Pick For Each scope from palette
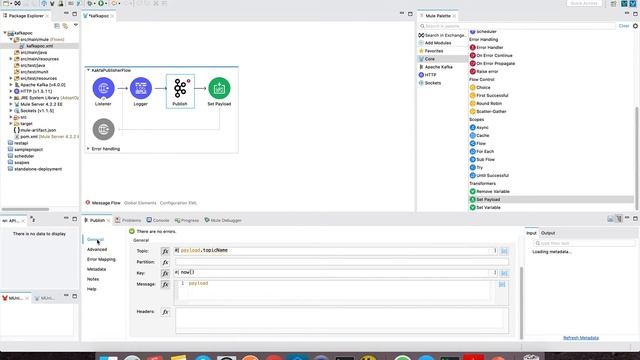 pos(482,151)
